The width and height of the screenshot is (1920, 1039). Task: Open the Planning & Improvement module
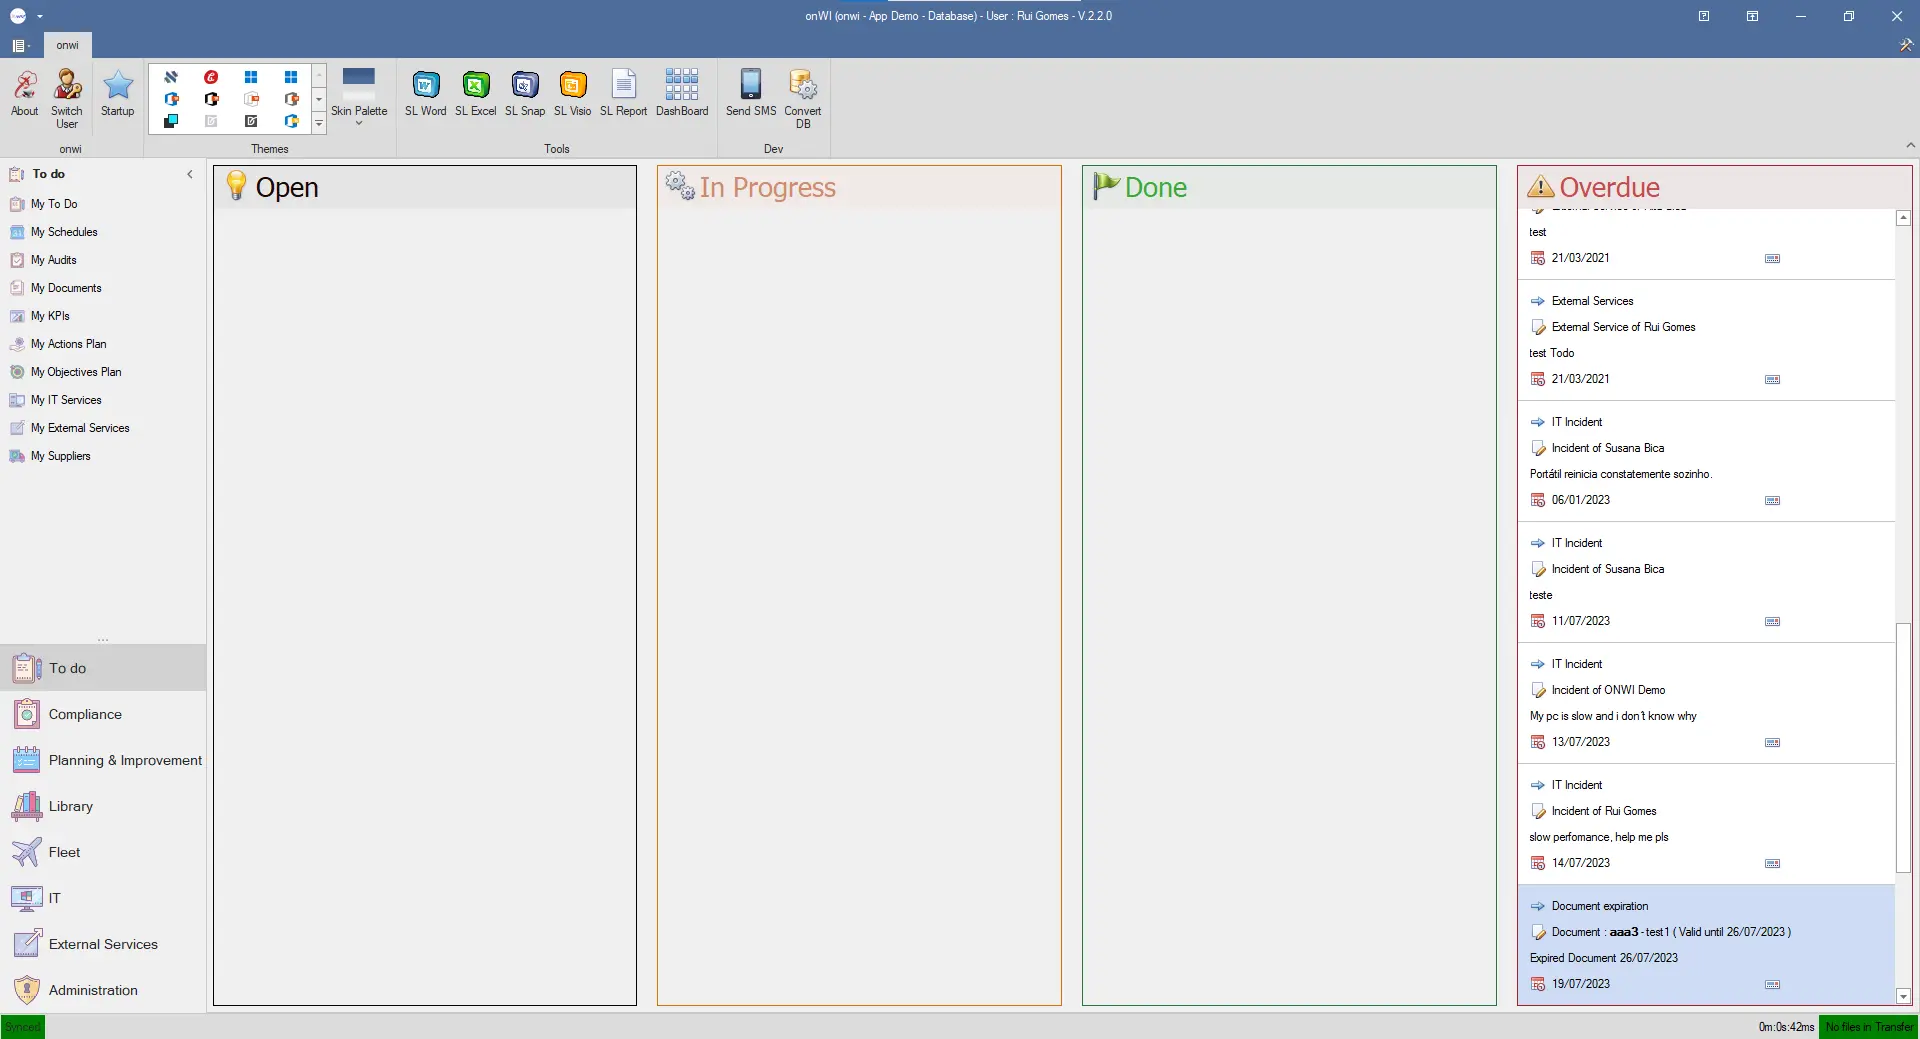pyautogui.click(x=103, y=760)
